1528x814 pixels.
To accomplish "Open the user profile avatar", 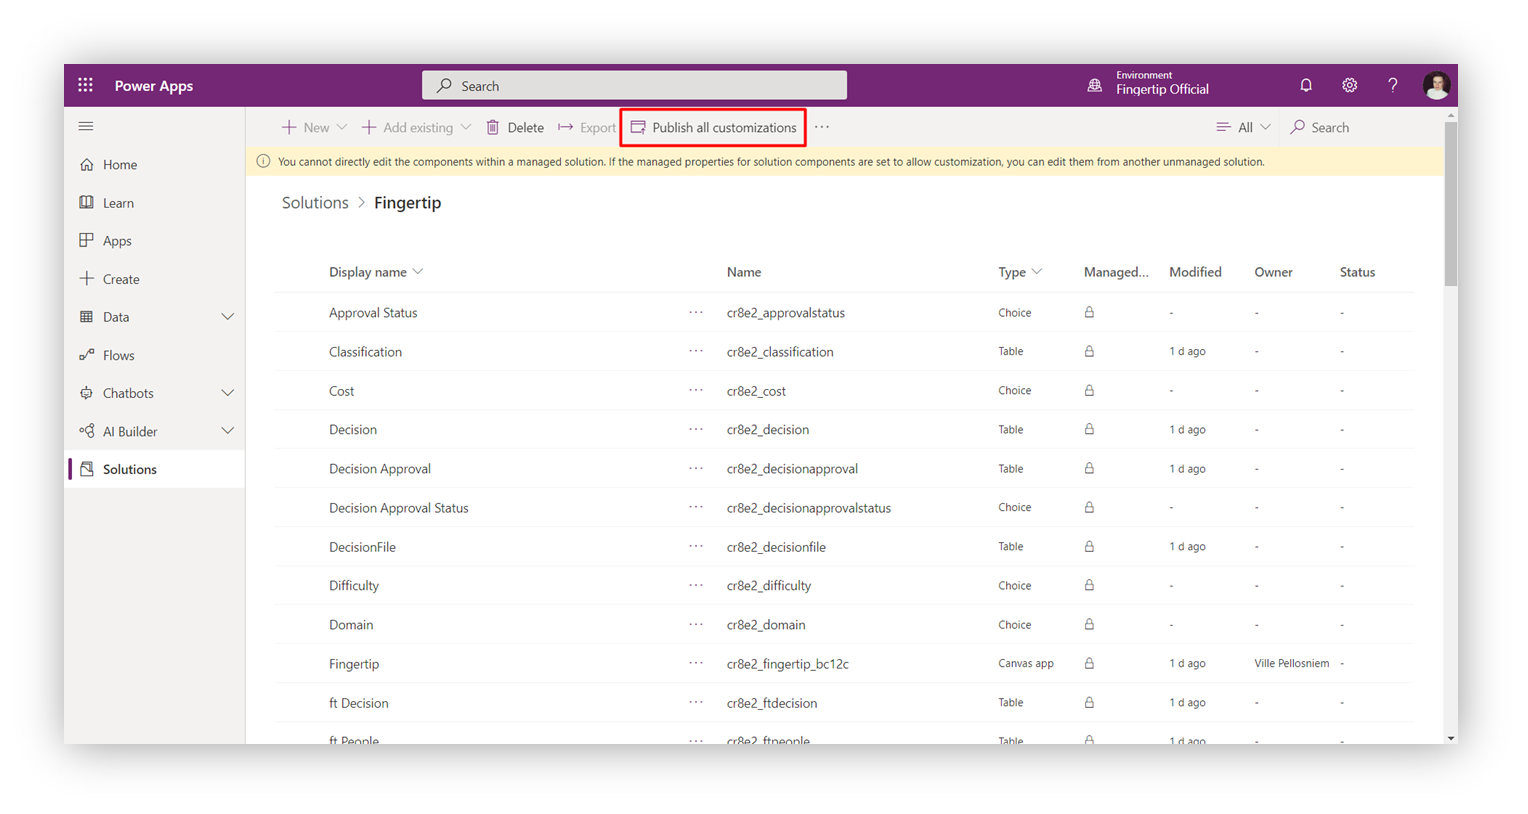I will point(1436,86).
